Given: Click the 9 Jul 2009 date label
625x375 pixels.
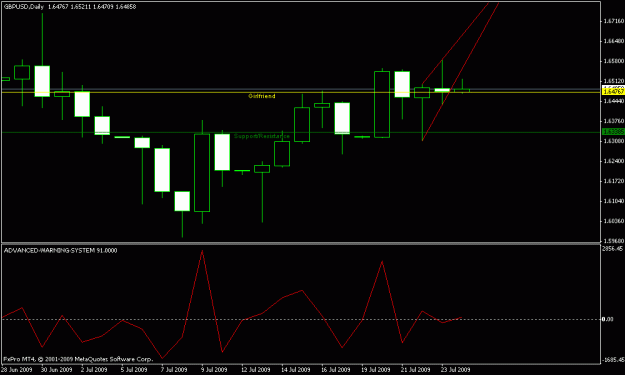Looking at the screenshot, I should click(x=214, y=369).
